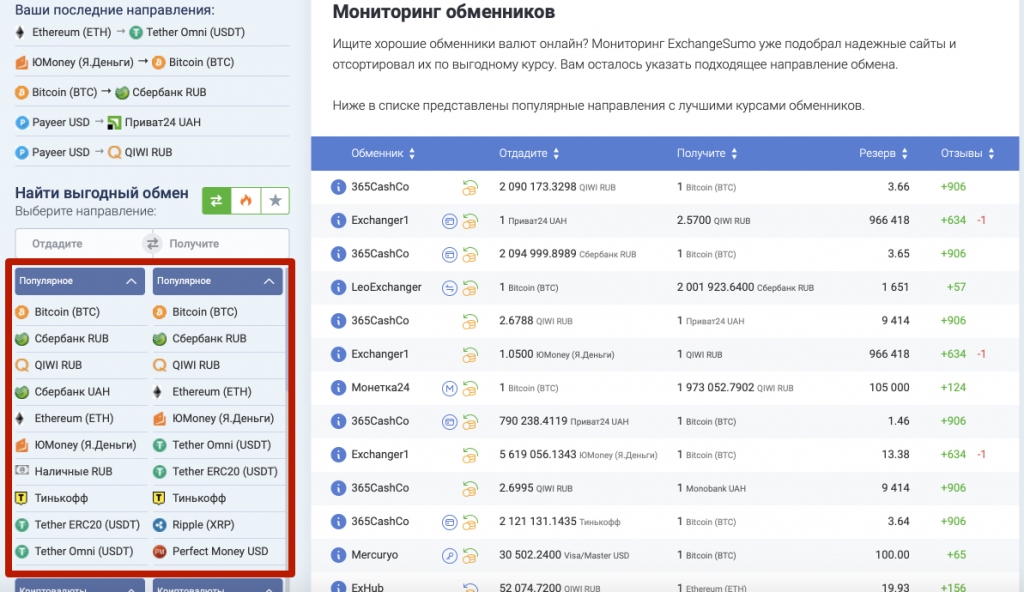Click the info icon in the 365CashCo 2 090 173.3298 row
The width and height of the screenshot is (1024, 592).
click(x=338, y=187)
